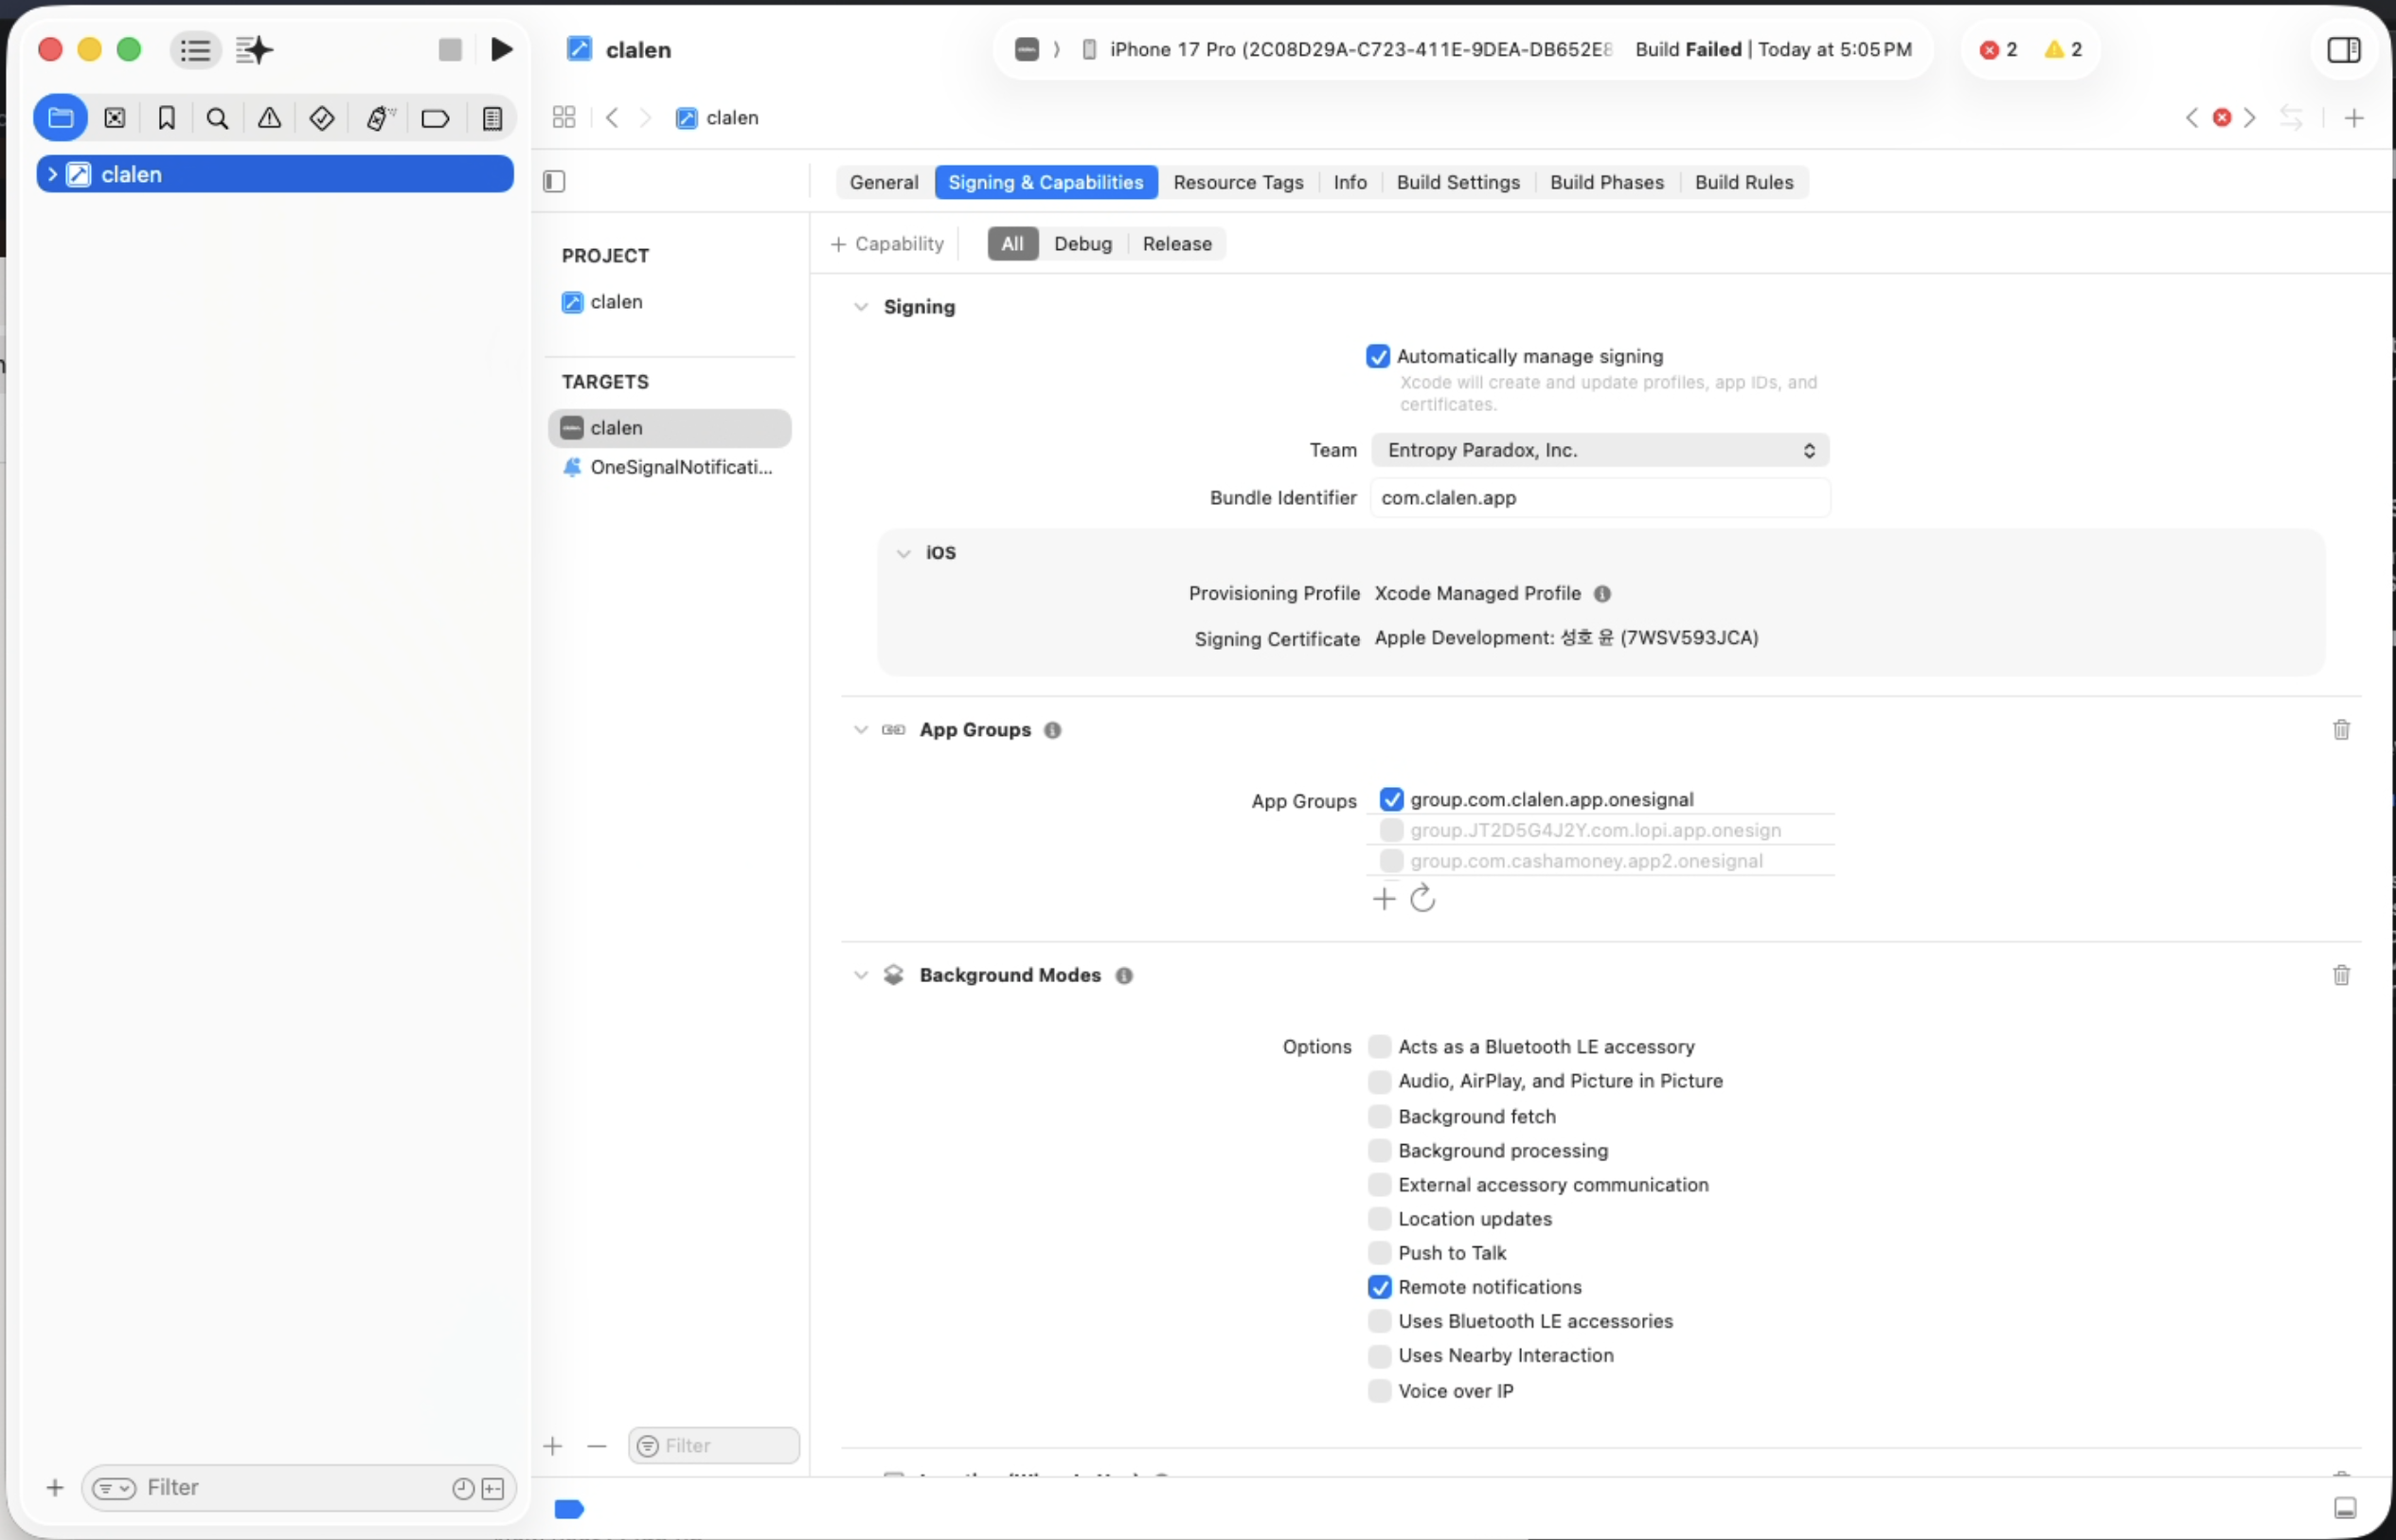The width and height of the screenshot is (2396, 1540).
Task: Open the Breakpoint navigator icon
Action: point(435,118)
